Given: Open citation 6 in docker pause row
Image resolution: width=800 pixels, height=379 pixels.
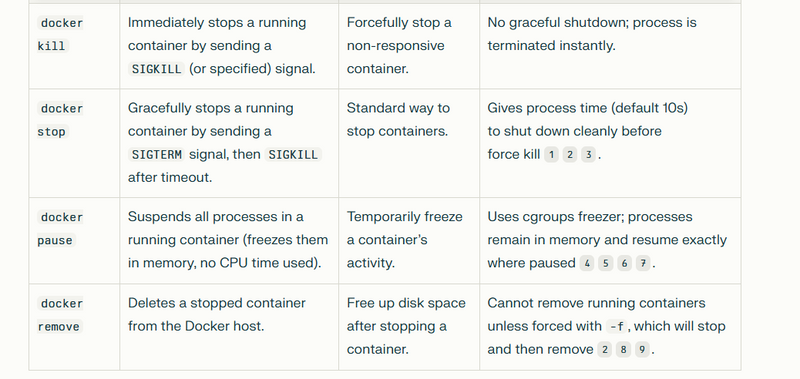Looking at the screenshot, I should click(x=624, y=263).
